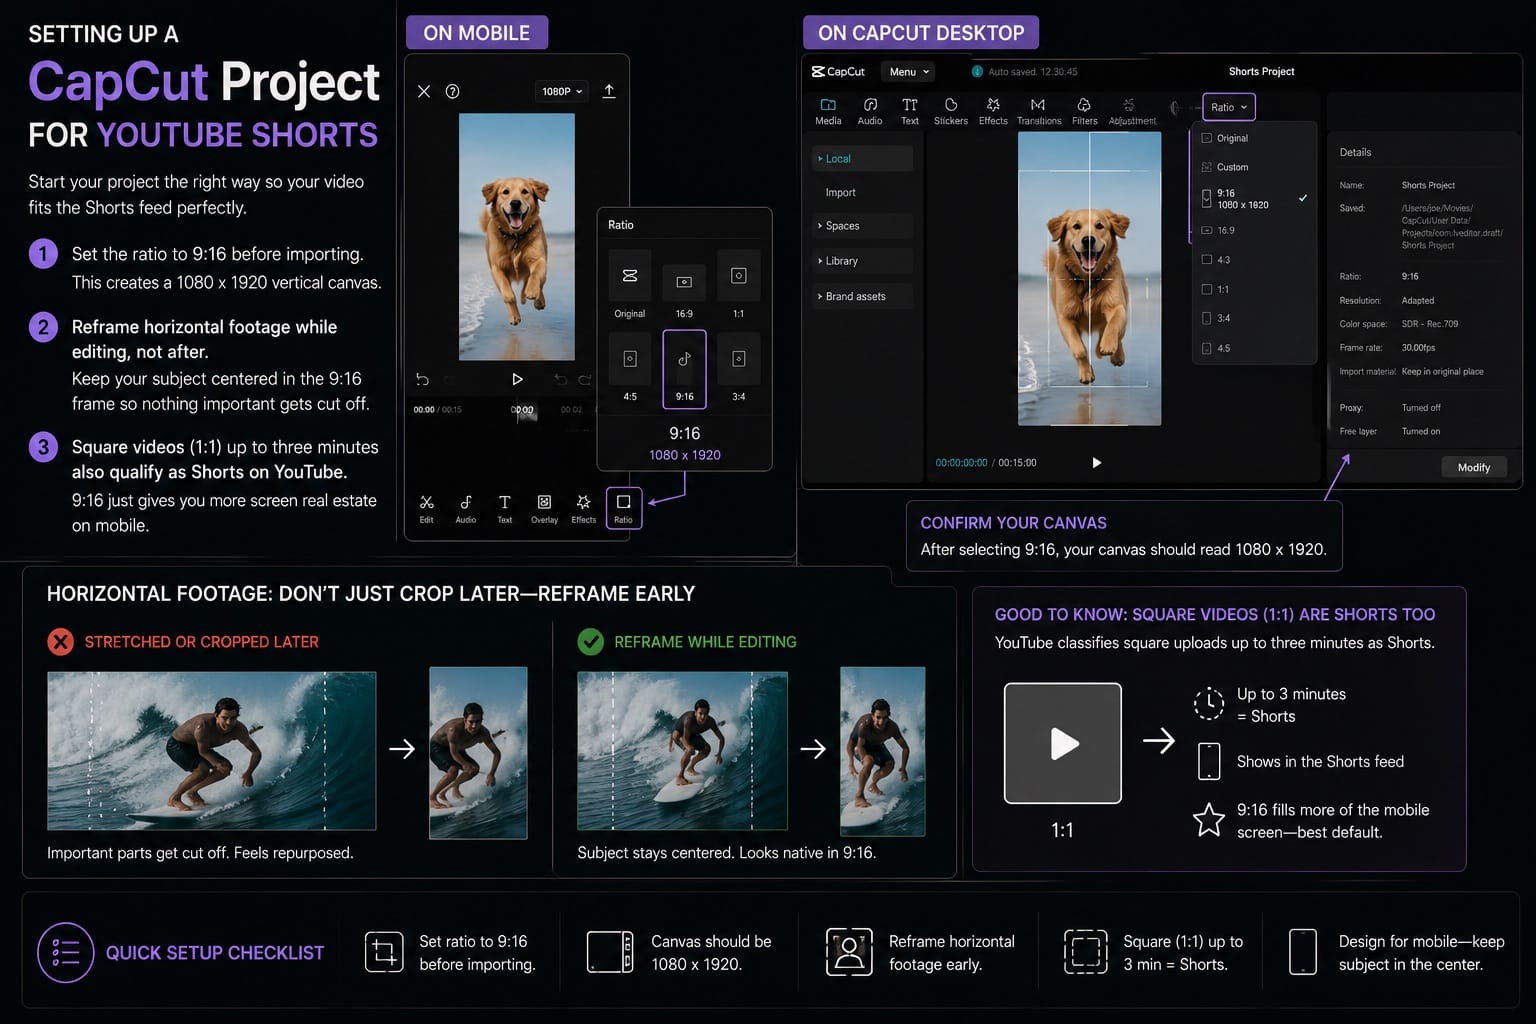Select the Edit scissors tool on mobile

(427, 508)
